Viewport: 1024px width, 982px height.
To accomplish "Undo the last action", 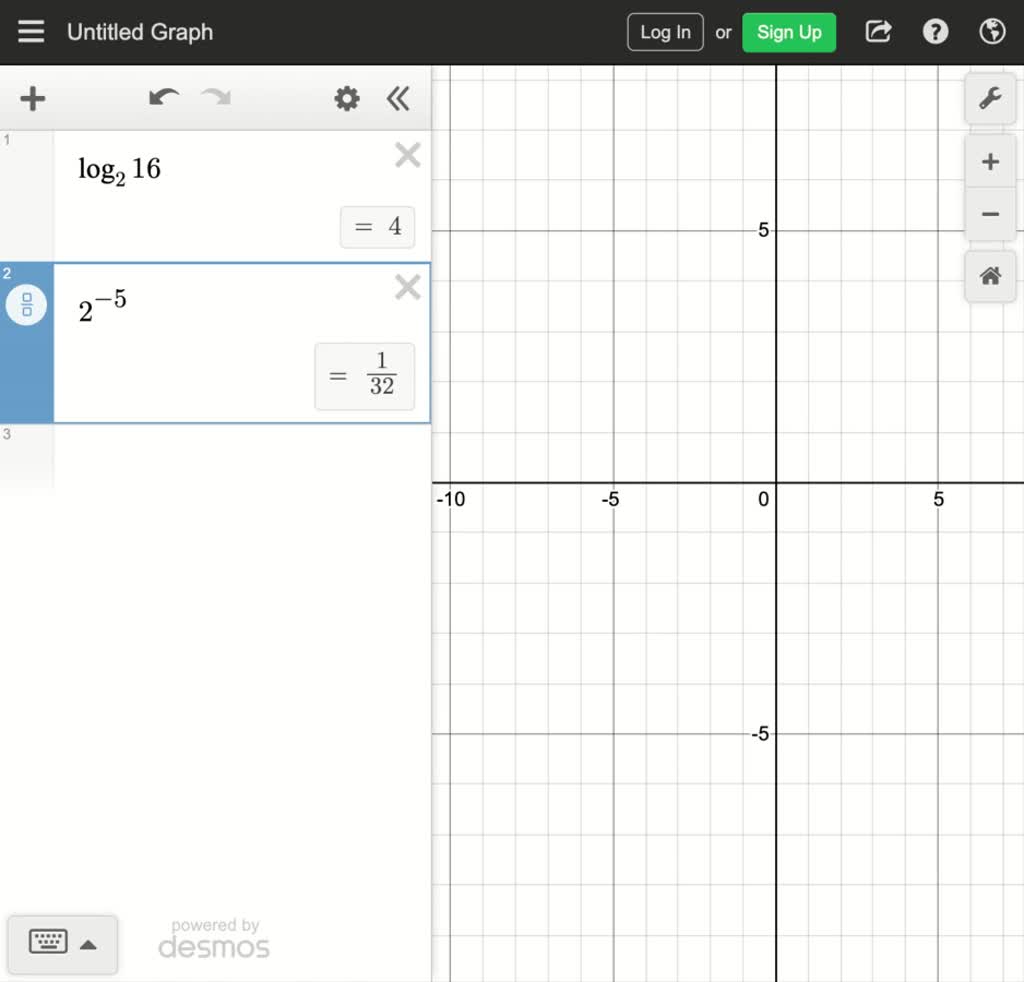I will point(163,98).
